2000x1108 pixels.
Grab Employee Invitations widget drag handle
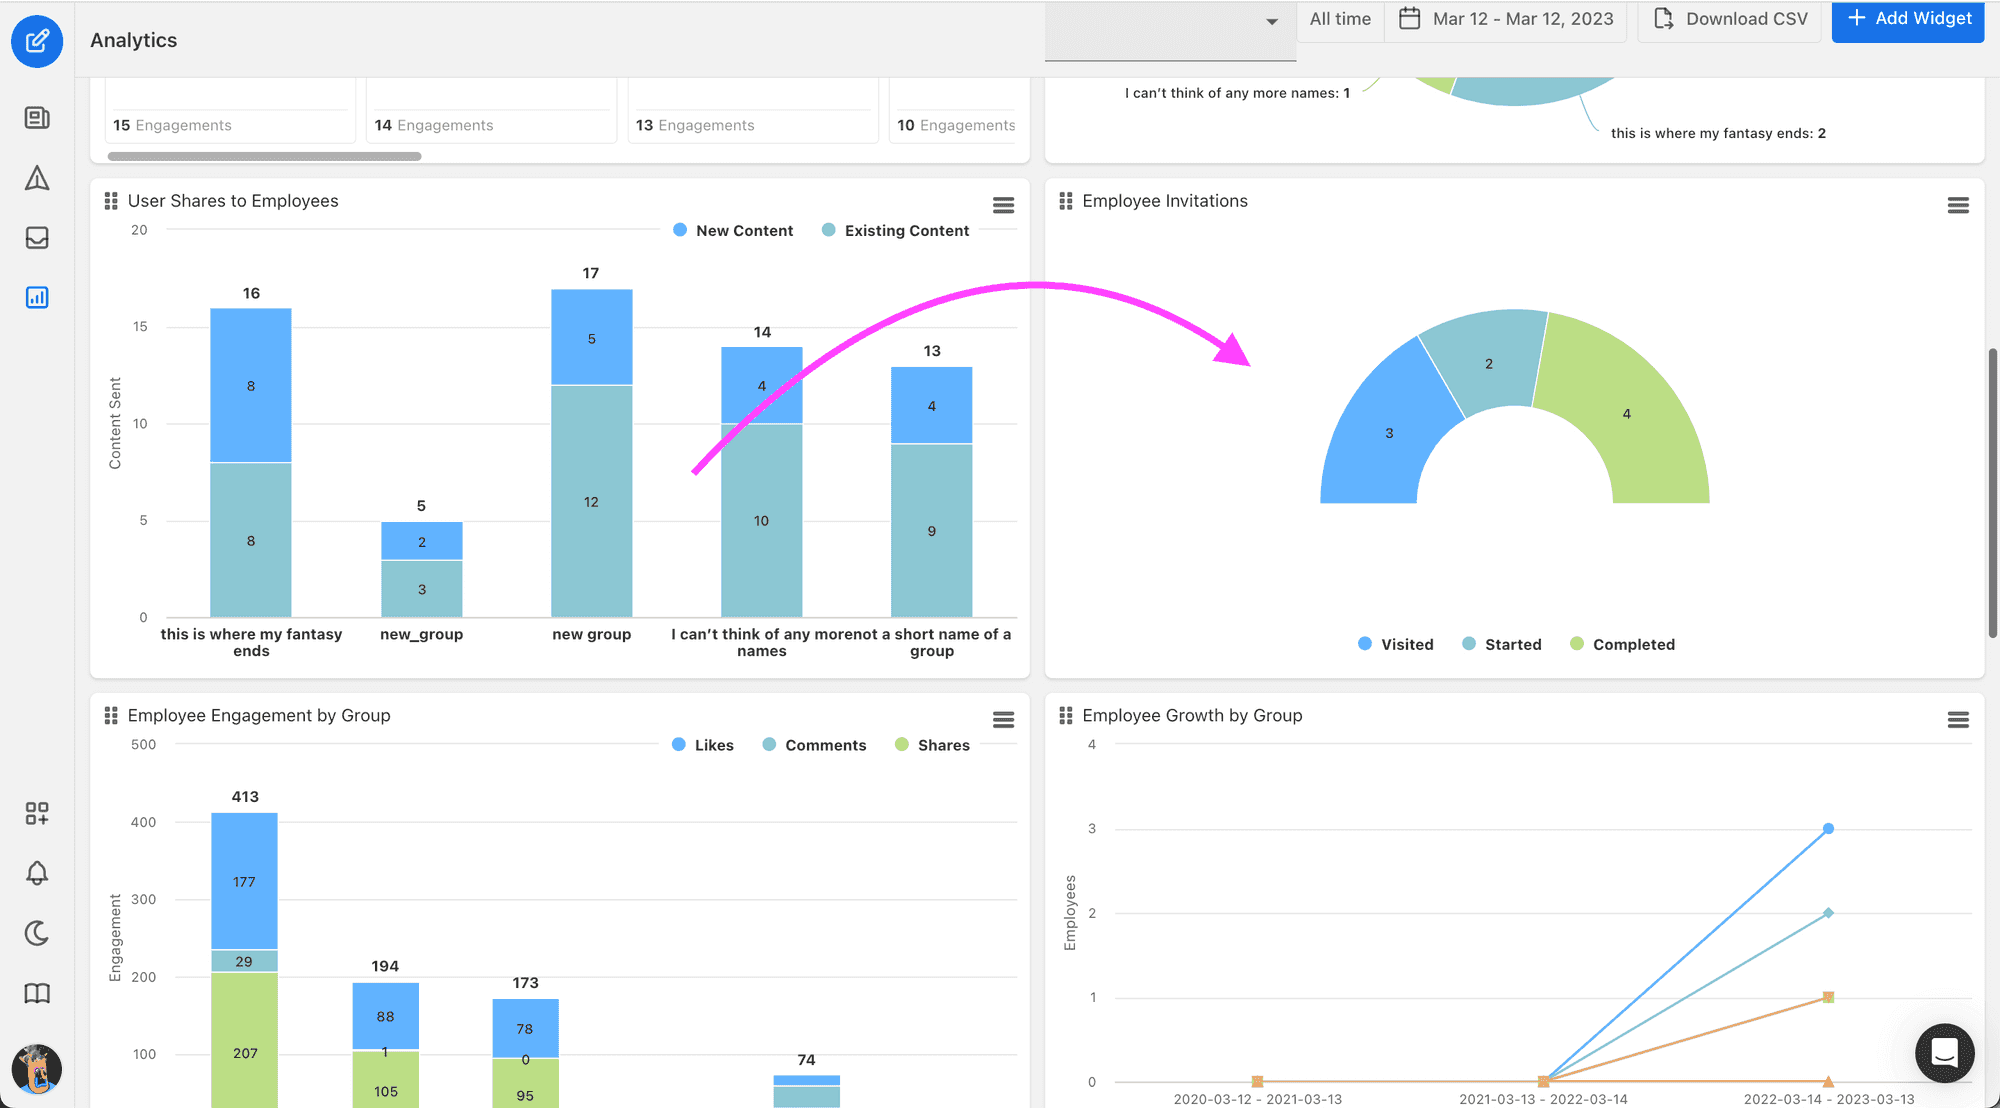1066,201
